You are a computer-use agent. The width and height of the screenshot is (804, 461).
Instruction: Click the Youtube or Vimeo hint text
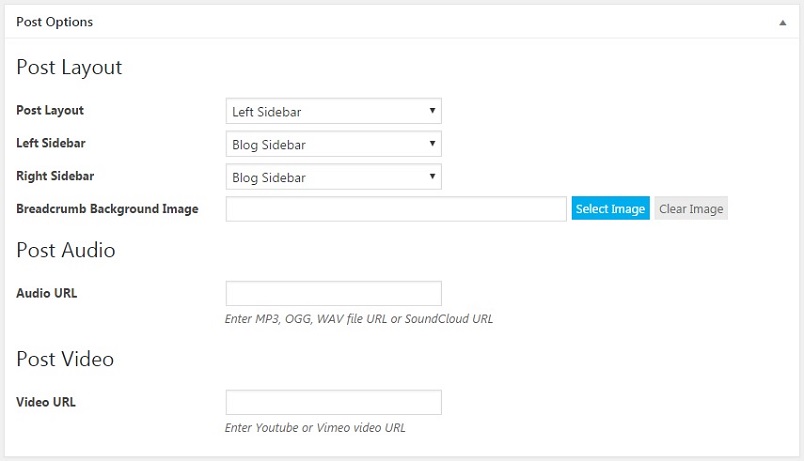pos(315,428)
